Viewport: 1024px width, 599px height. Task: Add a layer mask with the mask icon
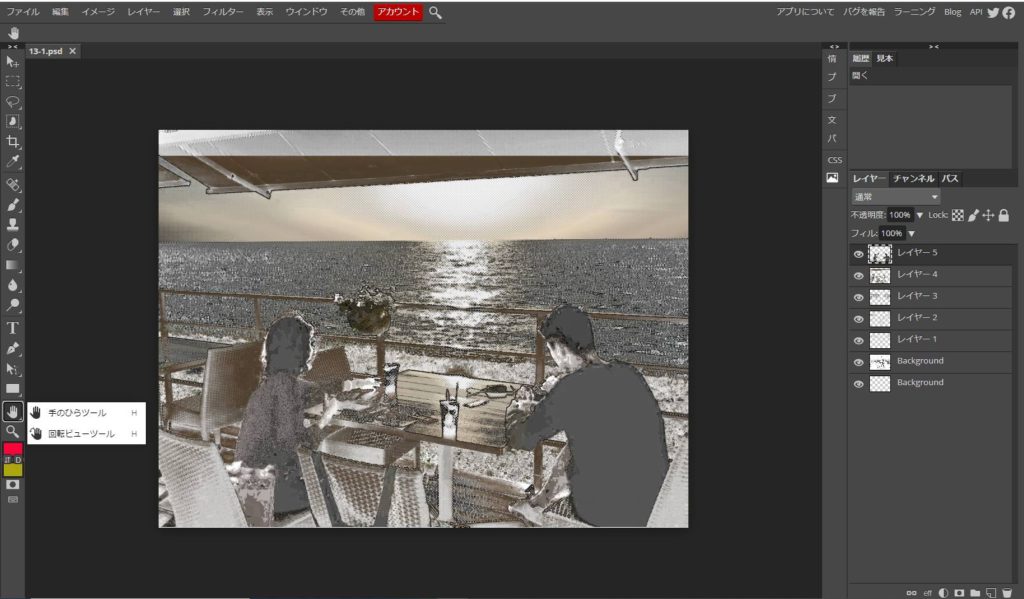[x=959, y=592]
